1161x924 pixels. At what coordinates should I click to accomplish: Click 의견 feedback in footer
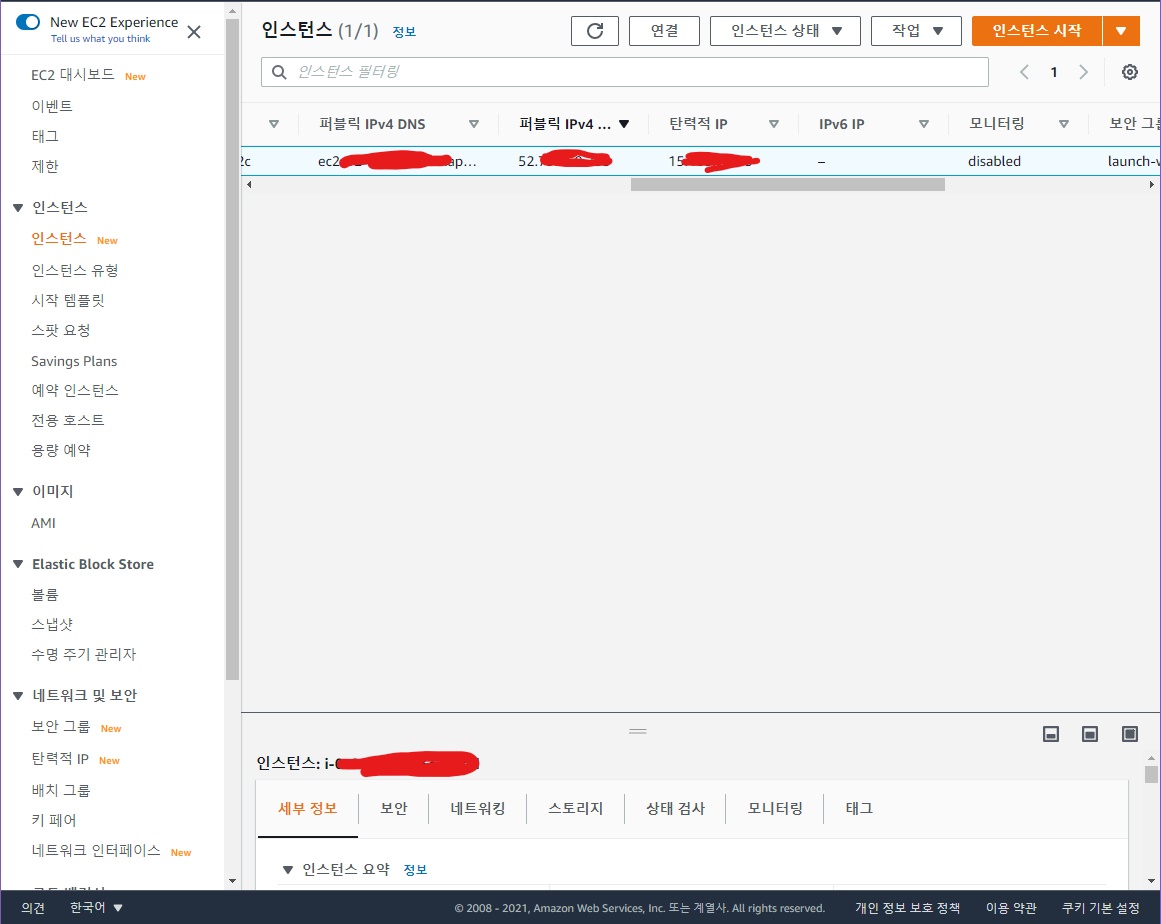33,908
